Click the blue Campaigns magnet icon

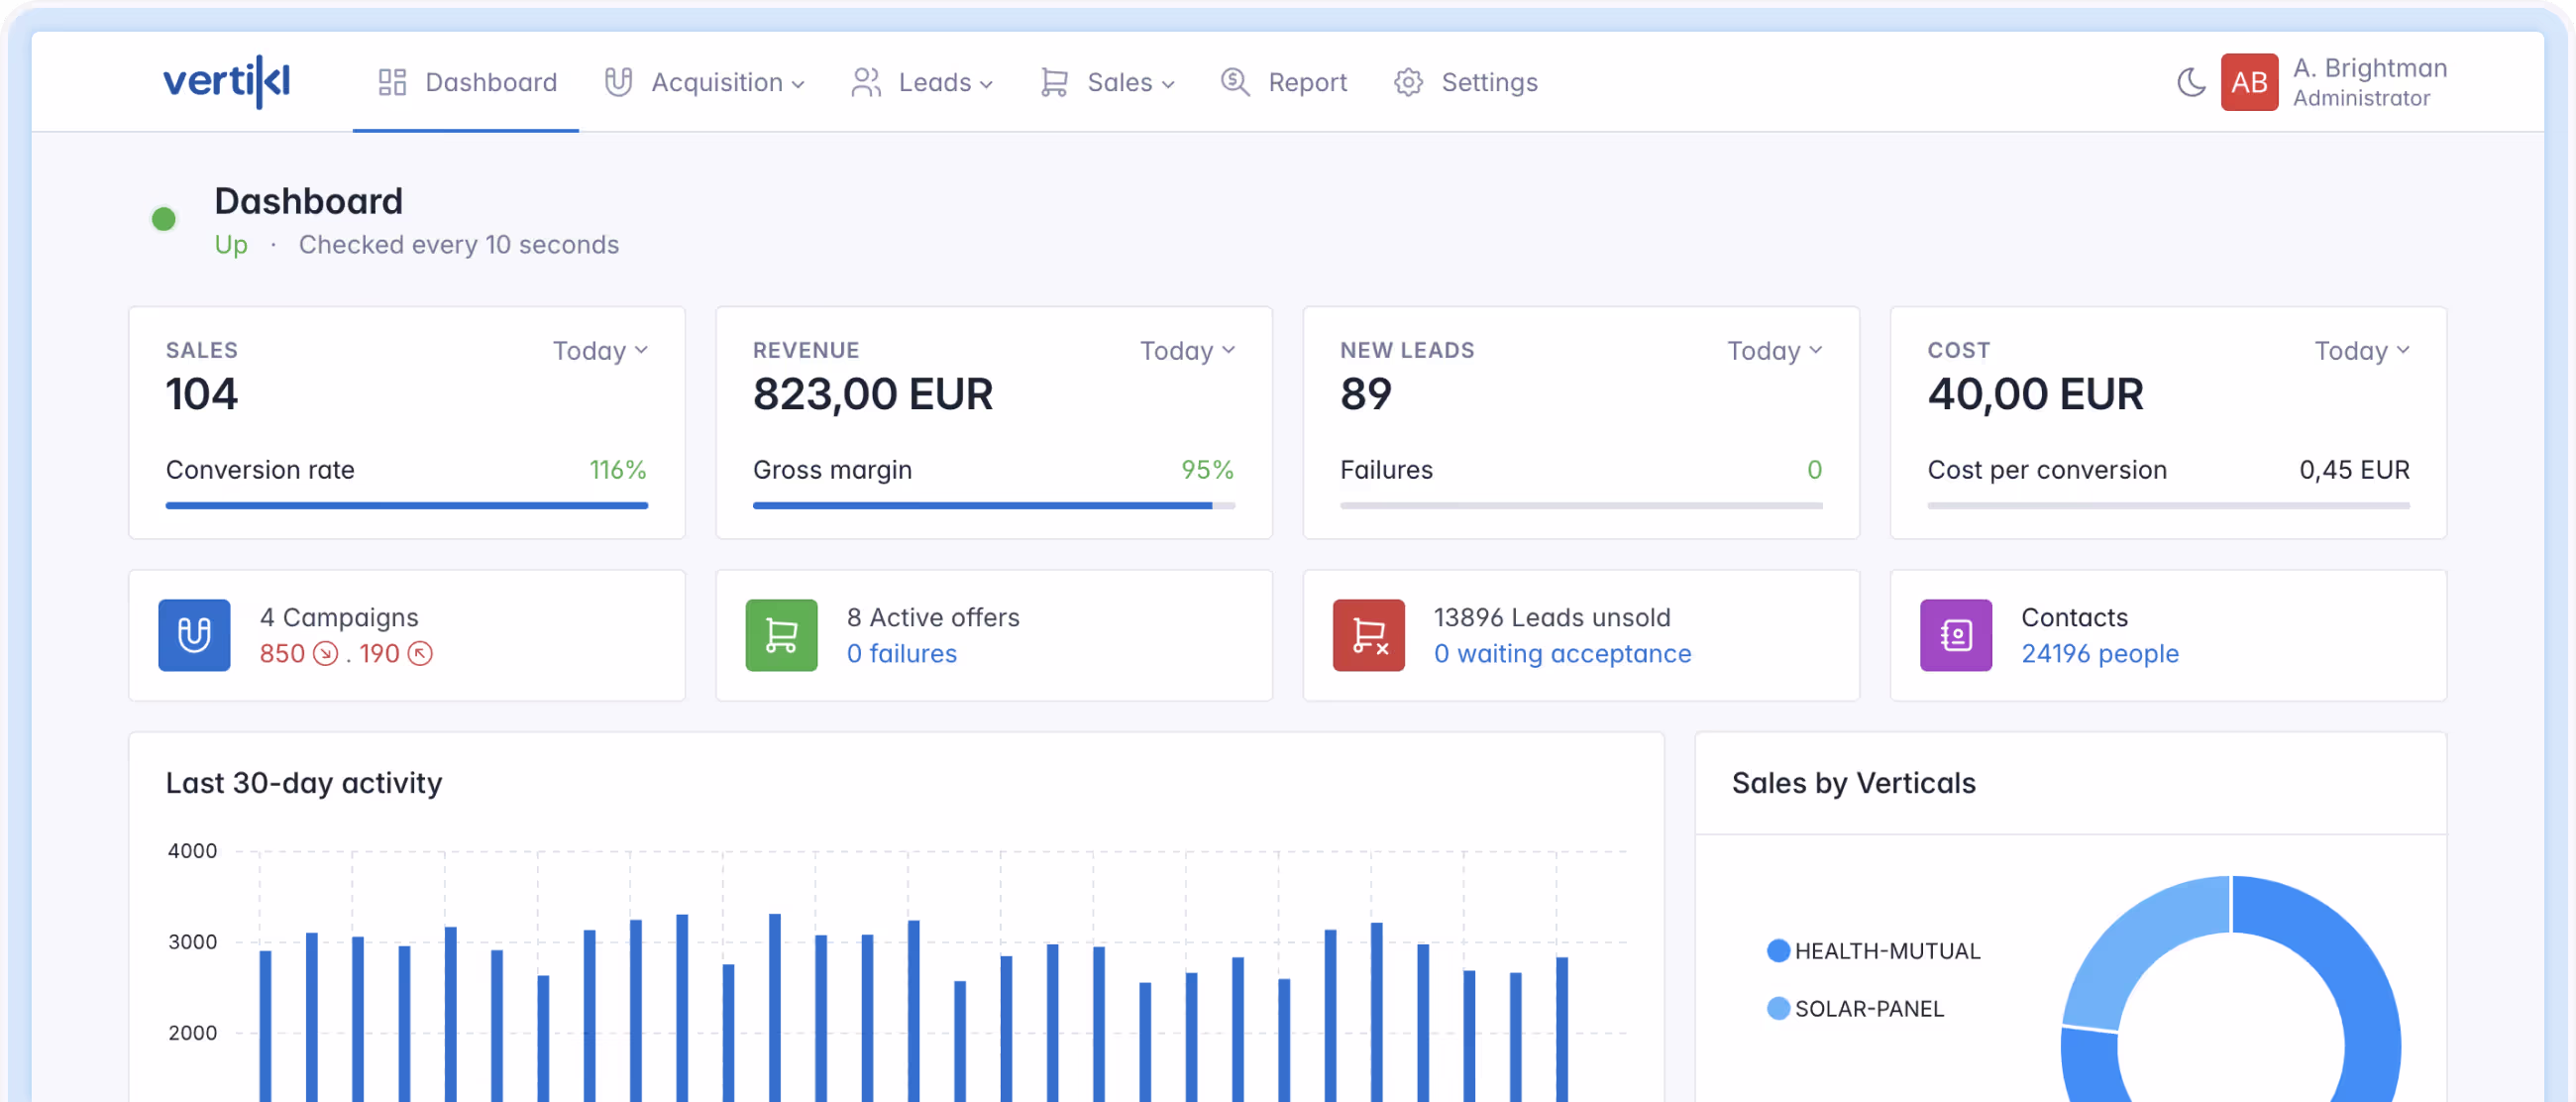click(194, 635)
